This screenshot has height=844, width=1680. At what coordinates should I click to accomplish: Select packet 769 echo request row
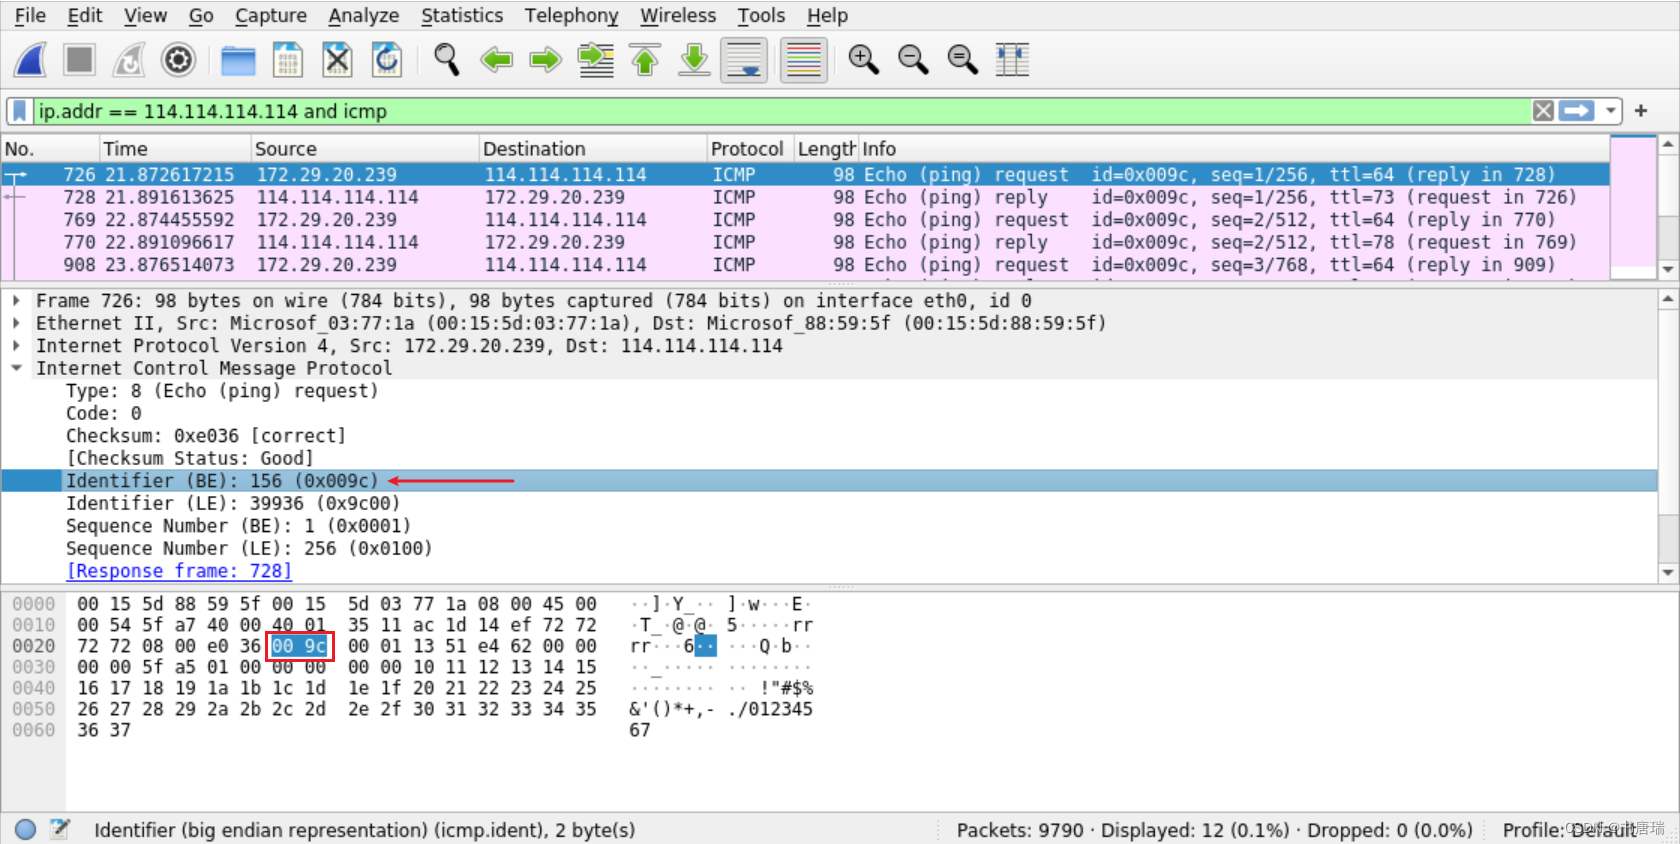[x=805, y=220]
